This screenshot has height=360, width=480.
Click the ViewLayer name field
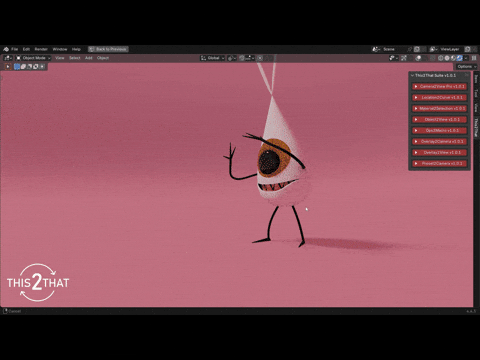[x=451, y=49]
